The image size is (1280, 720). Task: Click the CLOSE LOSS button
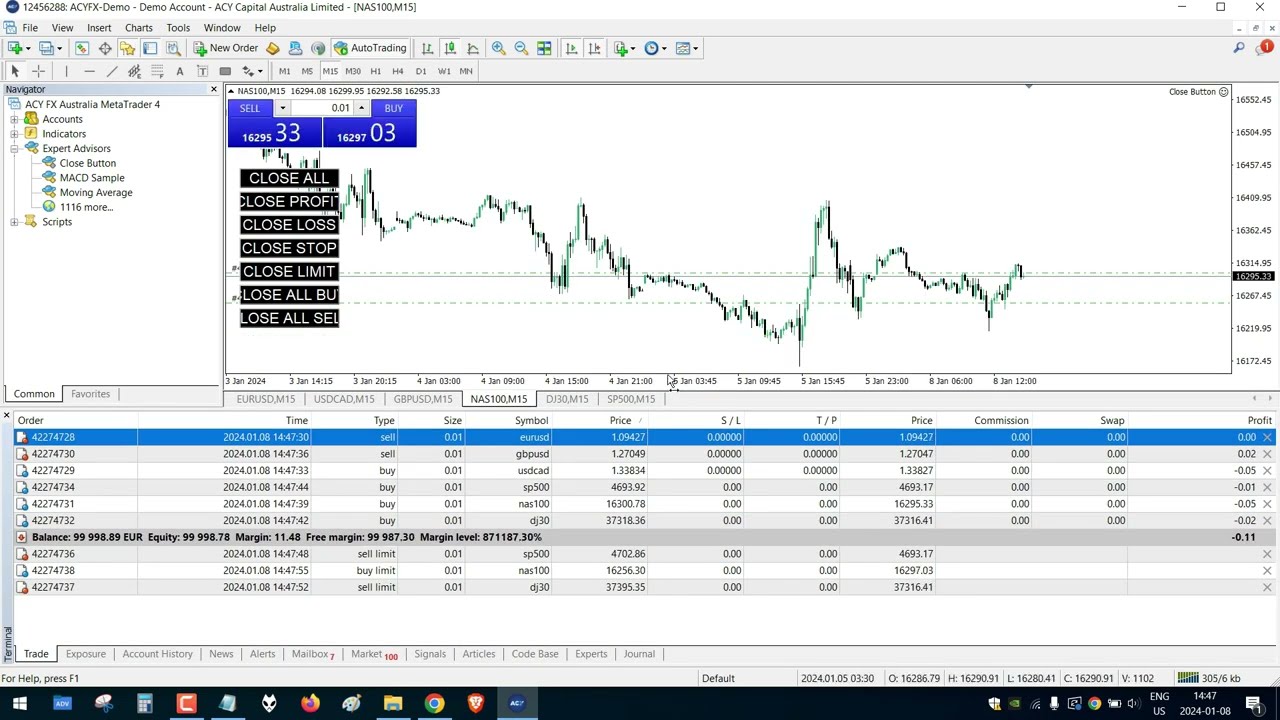pyautogui.click(x=289, y=225)
